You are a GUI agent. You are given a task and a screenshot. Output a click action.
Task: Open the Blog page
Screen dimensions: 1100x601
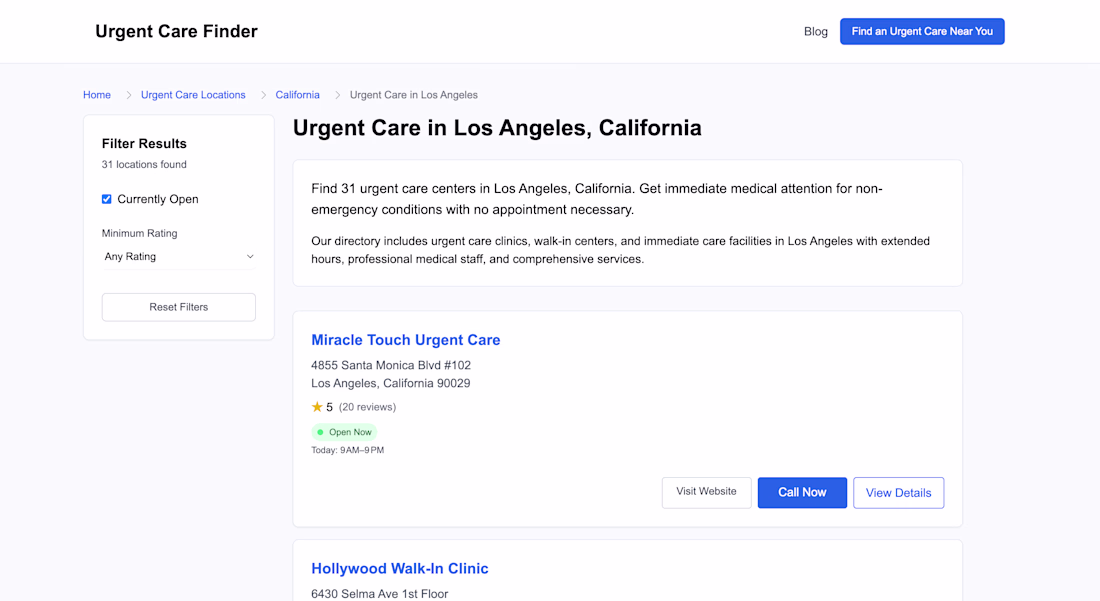coord(816,32)
